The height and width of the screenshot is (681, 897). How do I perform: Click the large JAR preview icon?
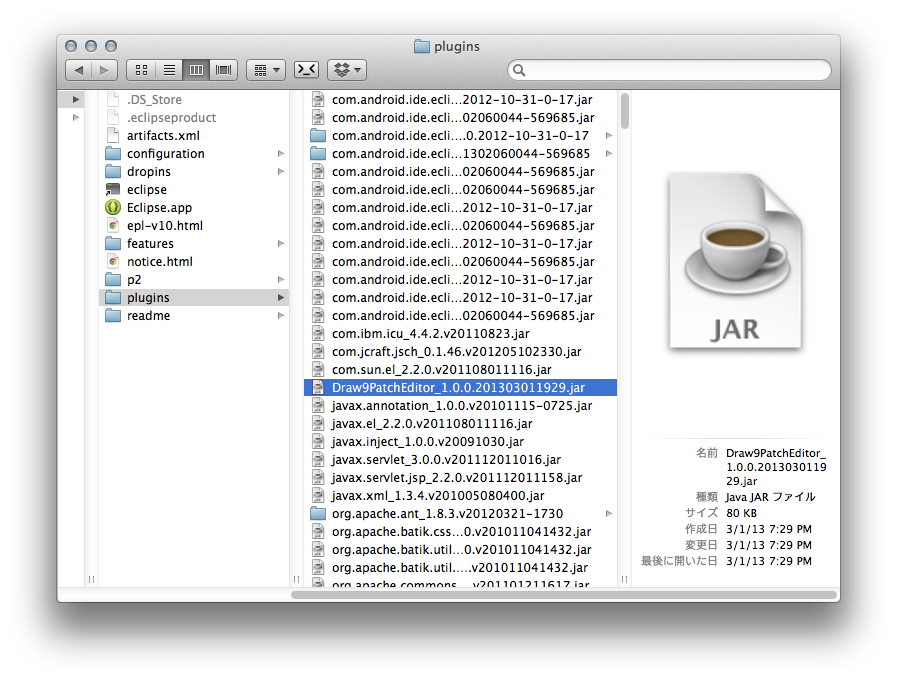pyautogui.click(x=735, y=262)
